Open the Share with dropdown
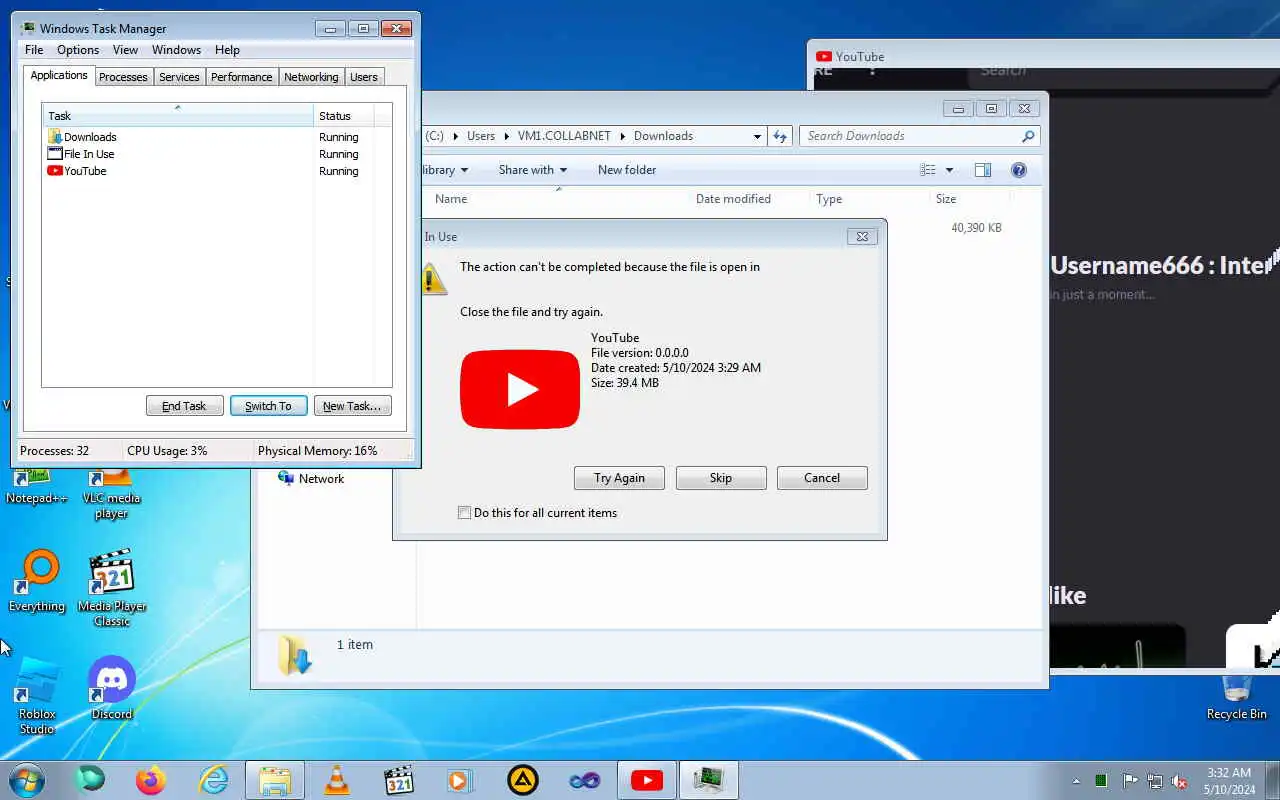The width and height of the screenshot is (1280, 800). tap(533, 170)
